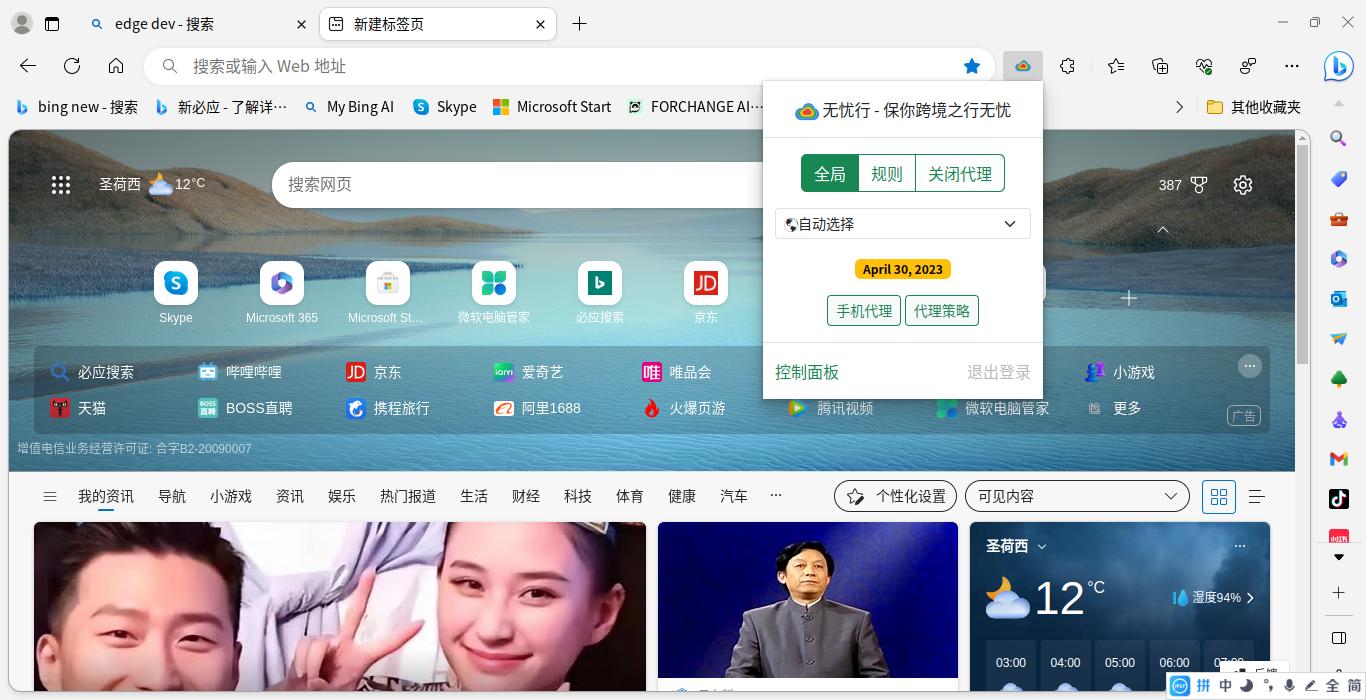Open the couple selfie news thumbnail

click(340, 606)
